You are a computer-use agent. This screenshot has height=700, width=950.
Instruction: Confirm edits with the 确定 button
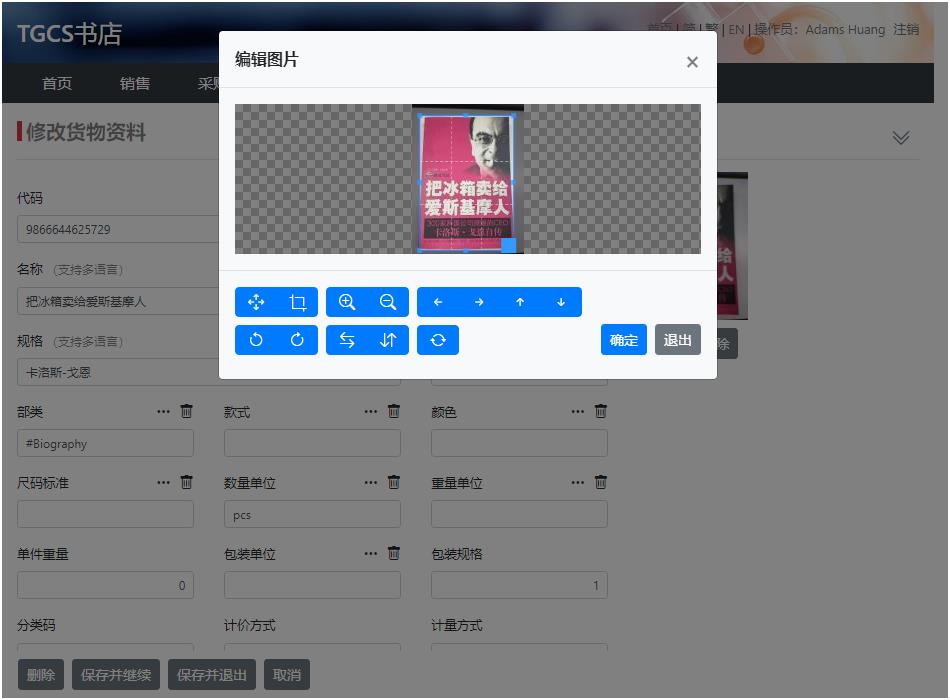click(623, 340)
